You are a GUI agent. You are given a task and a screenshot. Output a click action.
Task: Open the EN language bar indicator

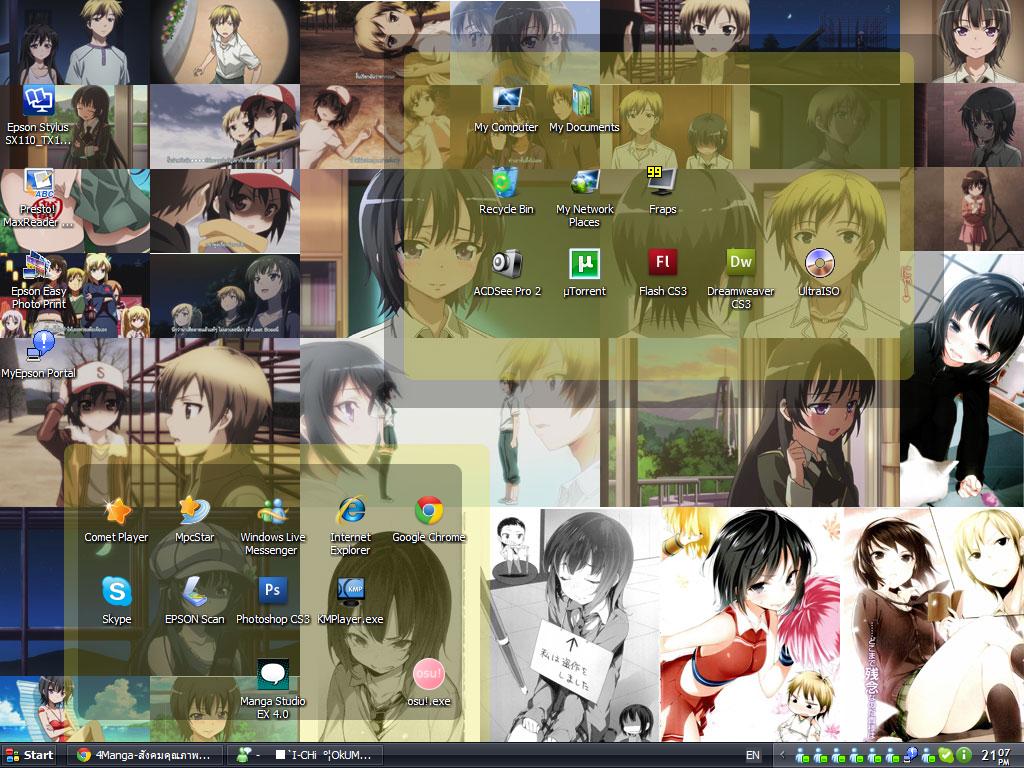coord(752,756)
